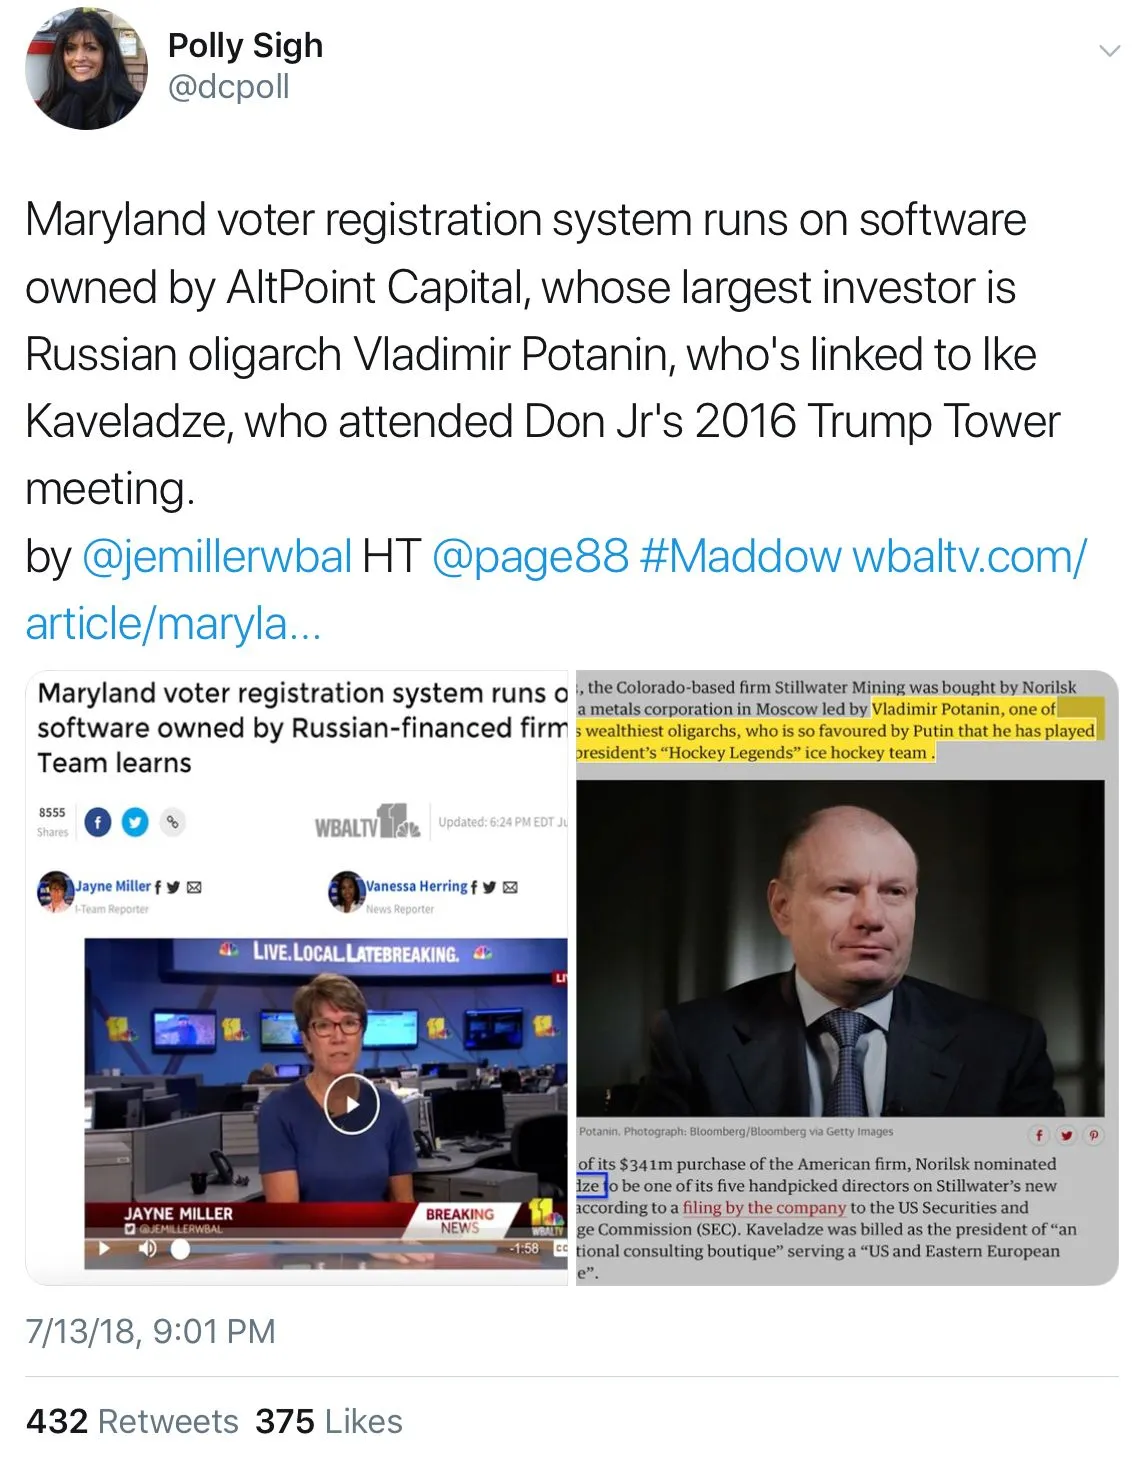Share the article with the blue Facebook icon
The image size is (1133, 1463).
click(x=97, y=822)
